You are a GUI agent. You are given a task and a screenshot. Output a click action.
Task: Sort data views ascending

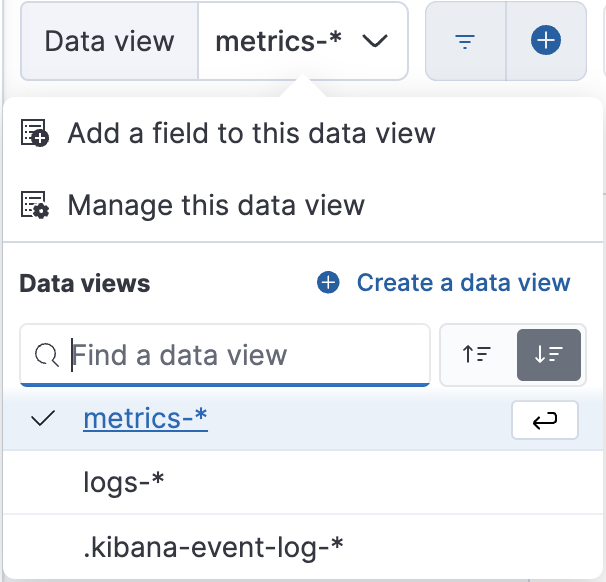click(477, 354)
